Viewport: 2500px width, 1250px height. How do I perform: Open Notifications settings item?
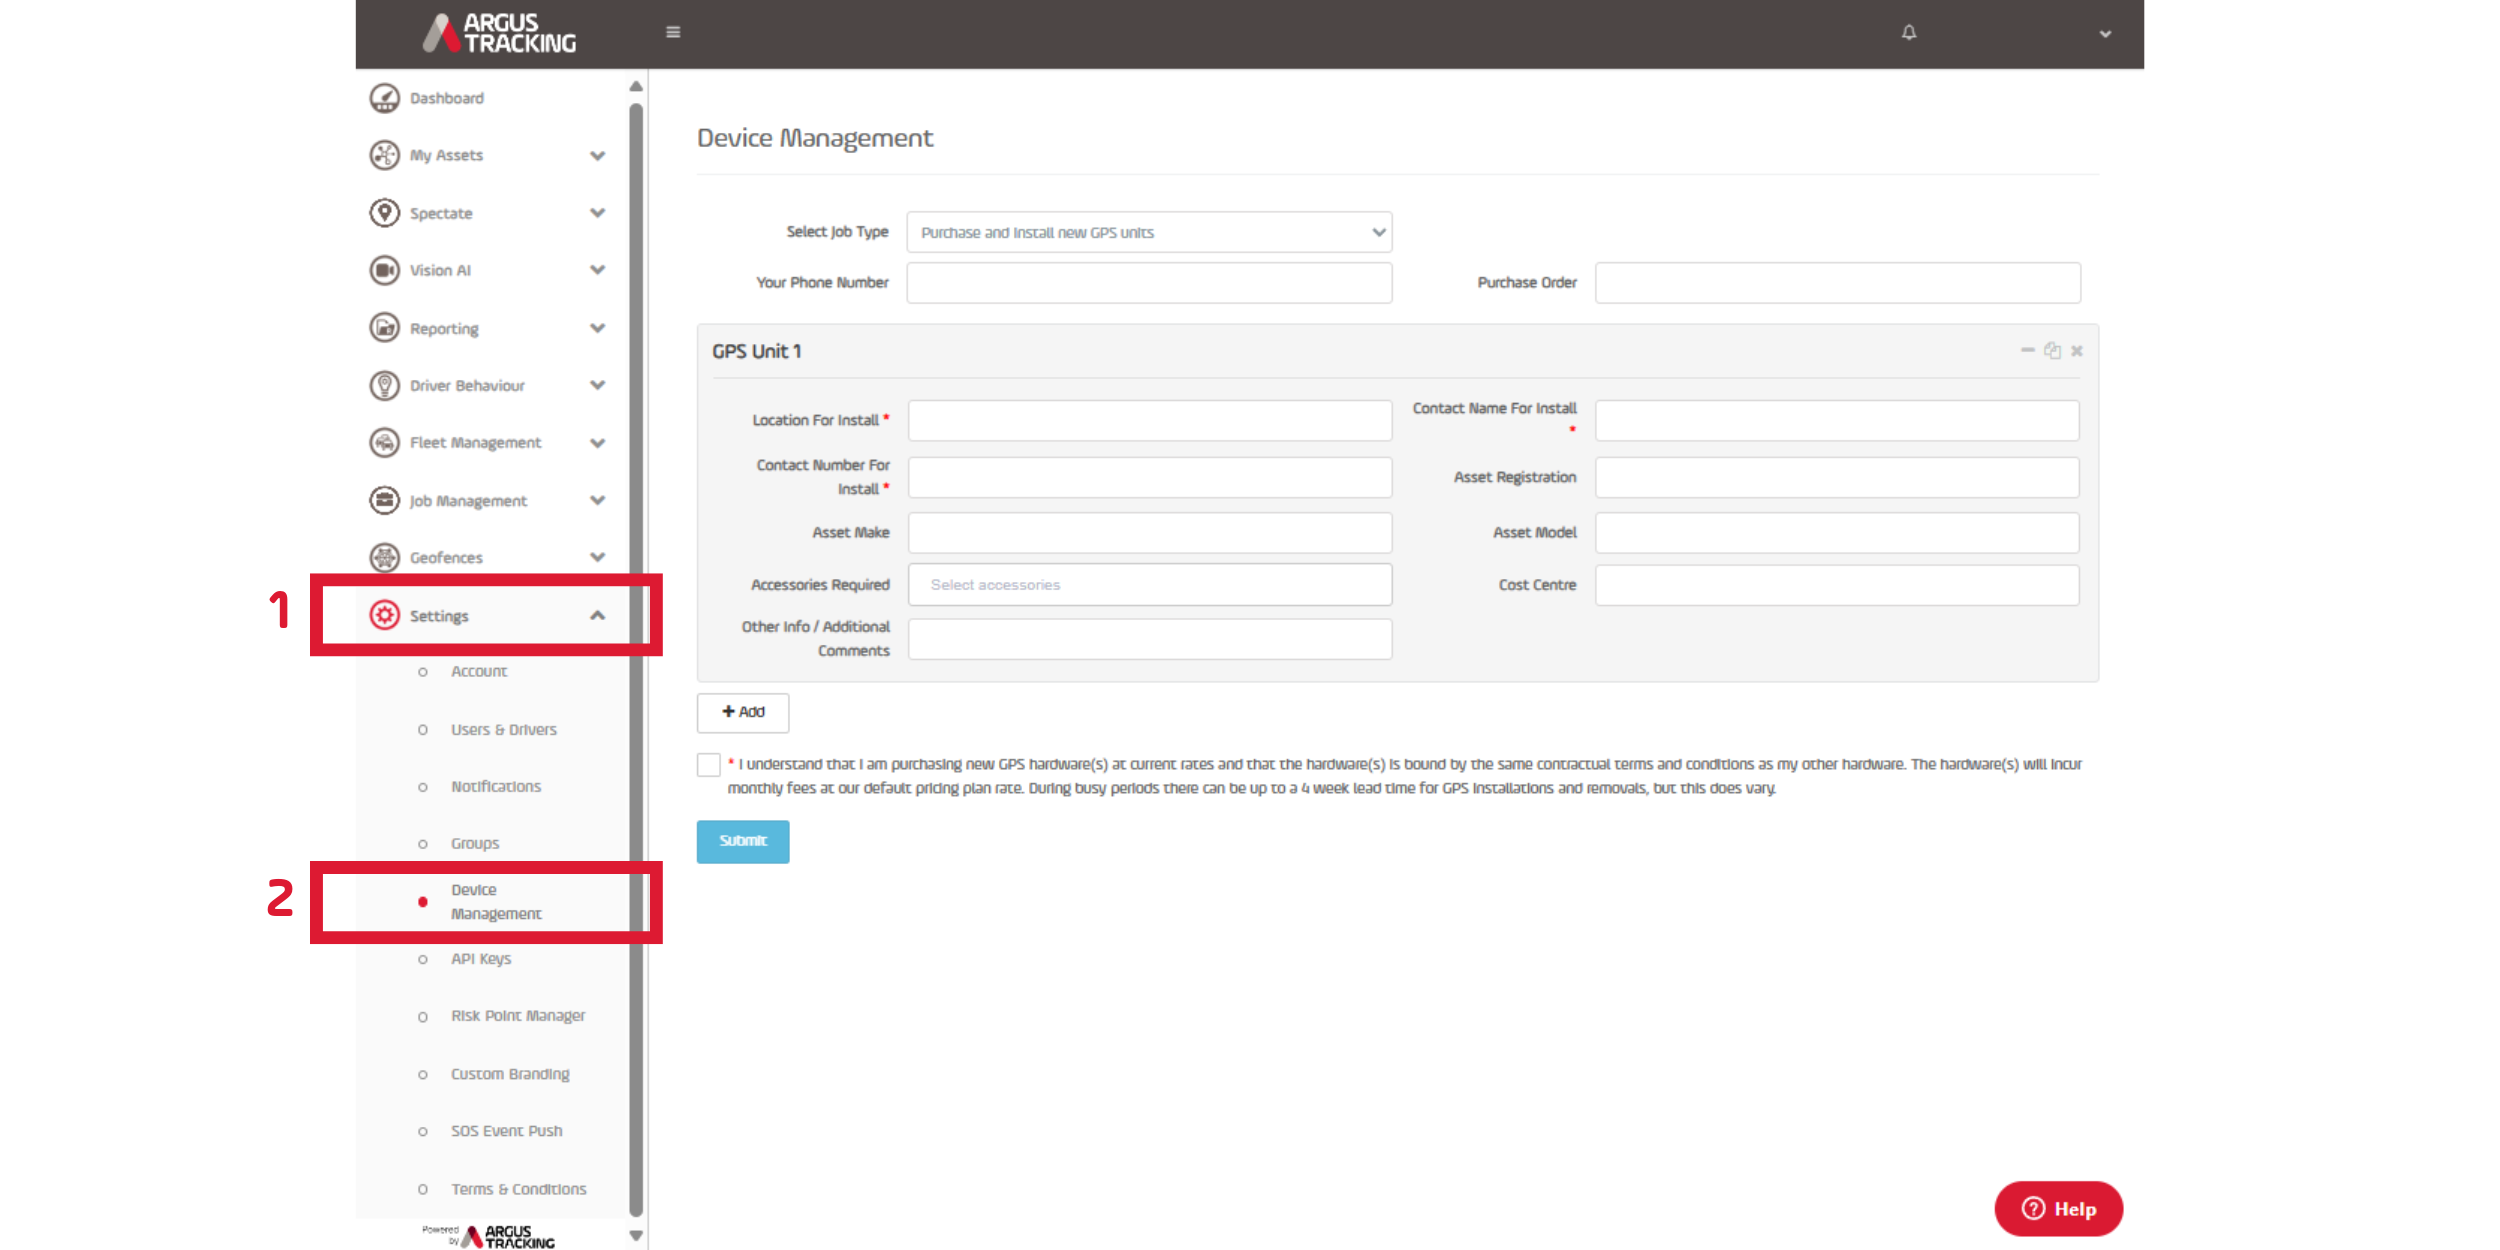point(496,787)
